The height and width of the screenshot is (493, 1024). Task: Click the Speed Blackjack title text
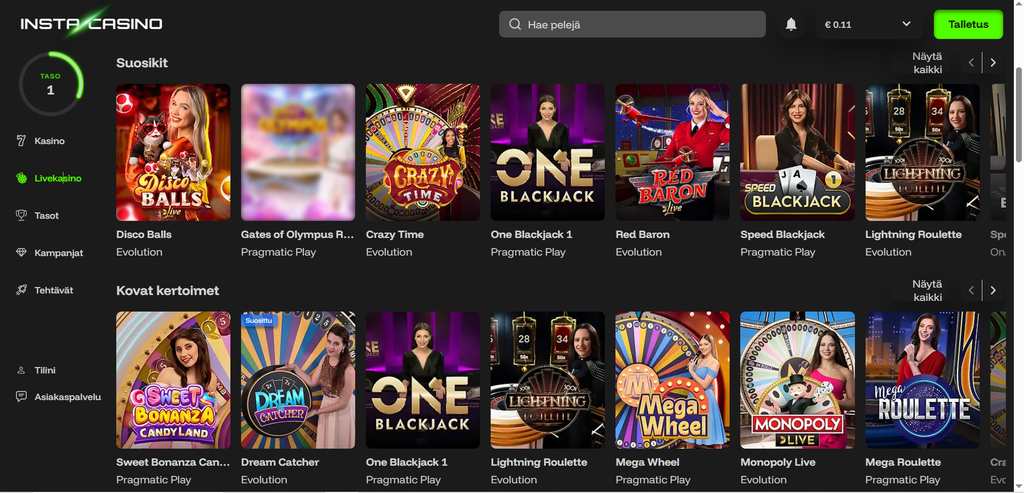782,234
